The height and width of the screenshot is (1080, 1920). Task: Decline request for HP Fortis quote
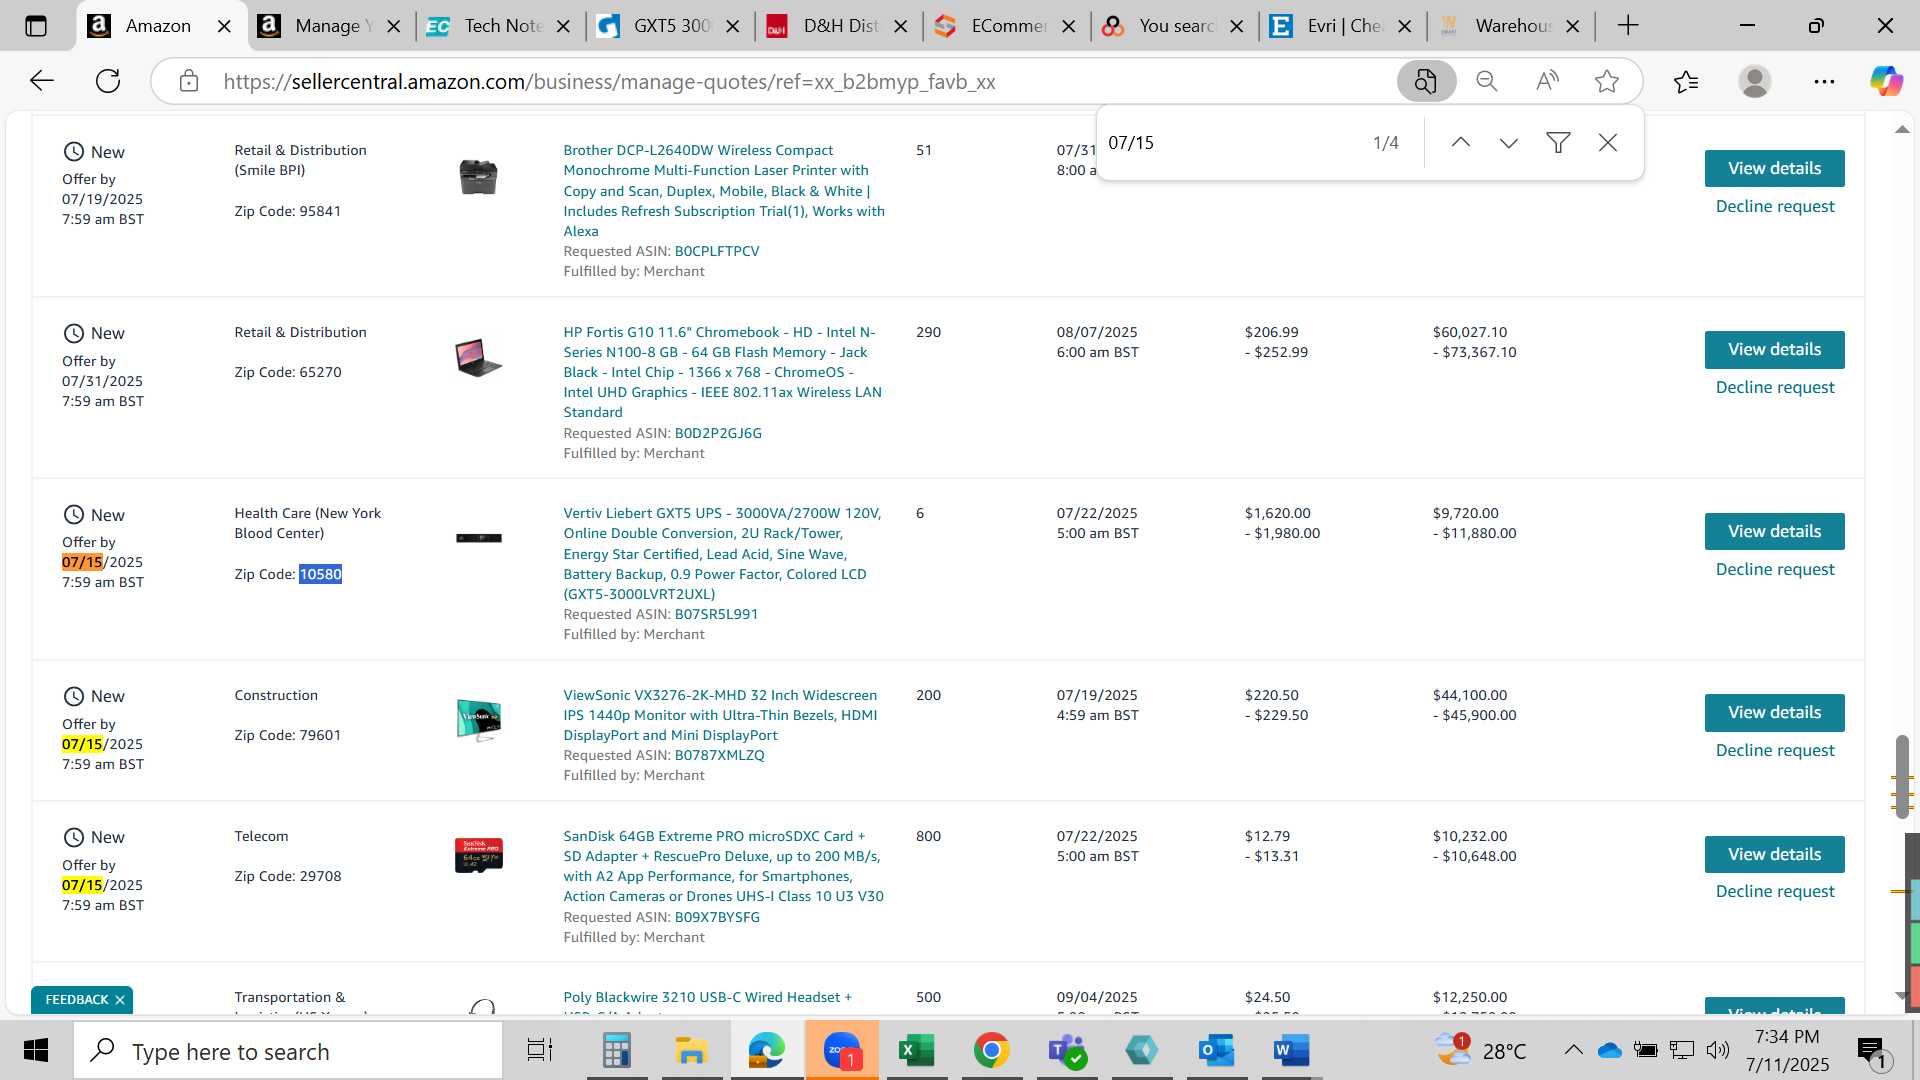point(1775,387)
